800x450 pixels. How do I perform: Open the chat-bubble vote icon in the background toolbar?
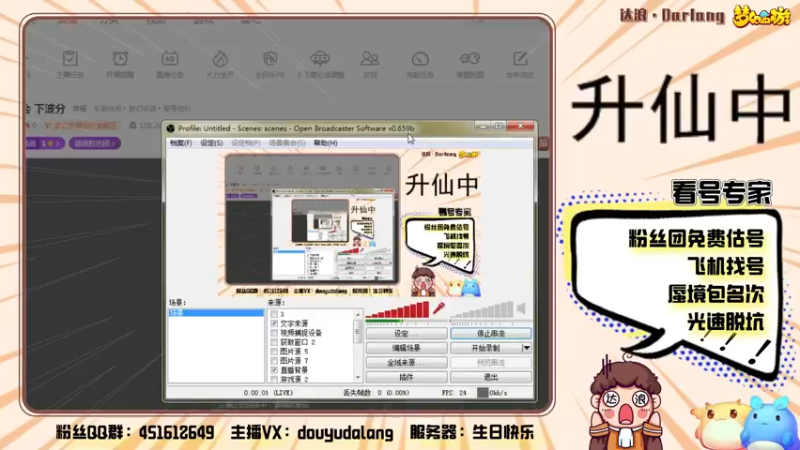tap(469, 58)
